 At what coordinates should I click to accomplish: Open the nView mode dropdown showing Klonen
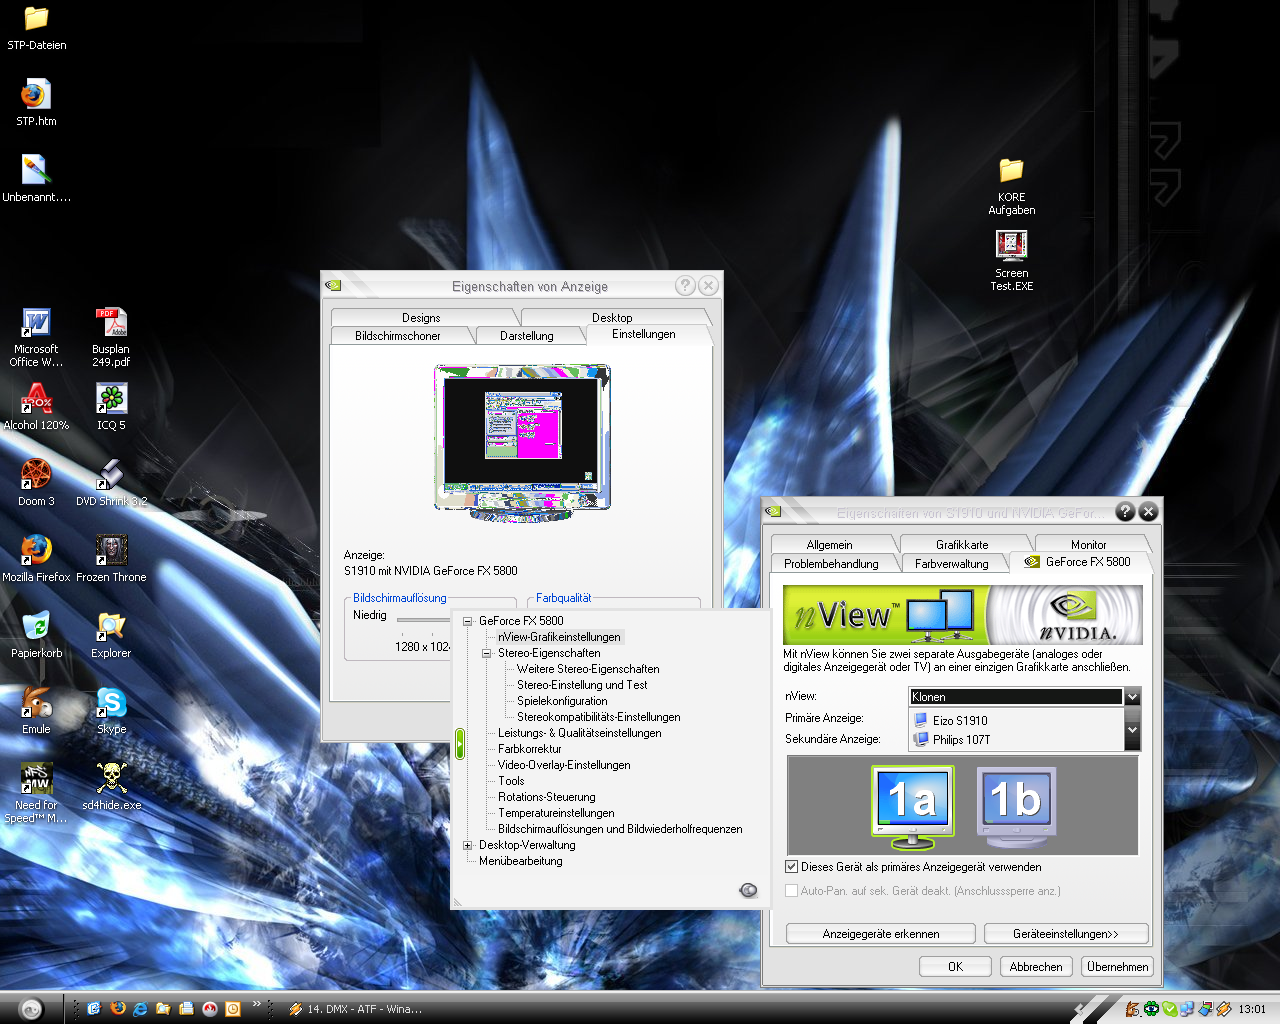click(1132, 697)
